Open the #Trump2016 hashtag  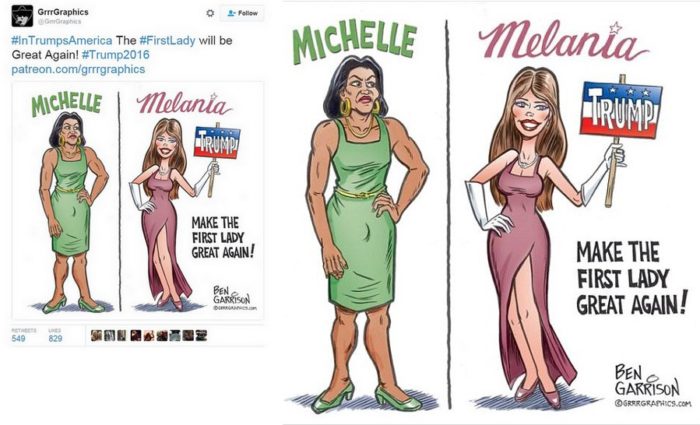click(116, 55)
